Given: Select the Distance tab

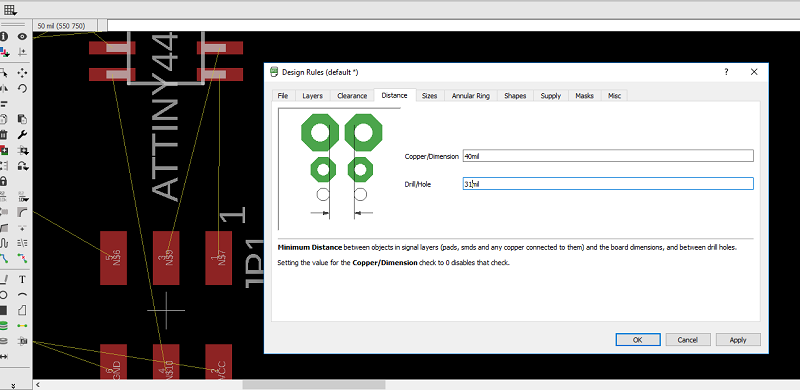Looking at the screenshot, I should click(394, 95).
